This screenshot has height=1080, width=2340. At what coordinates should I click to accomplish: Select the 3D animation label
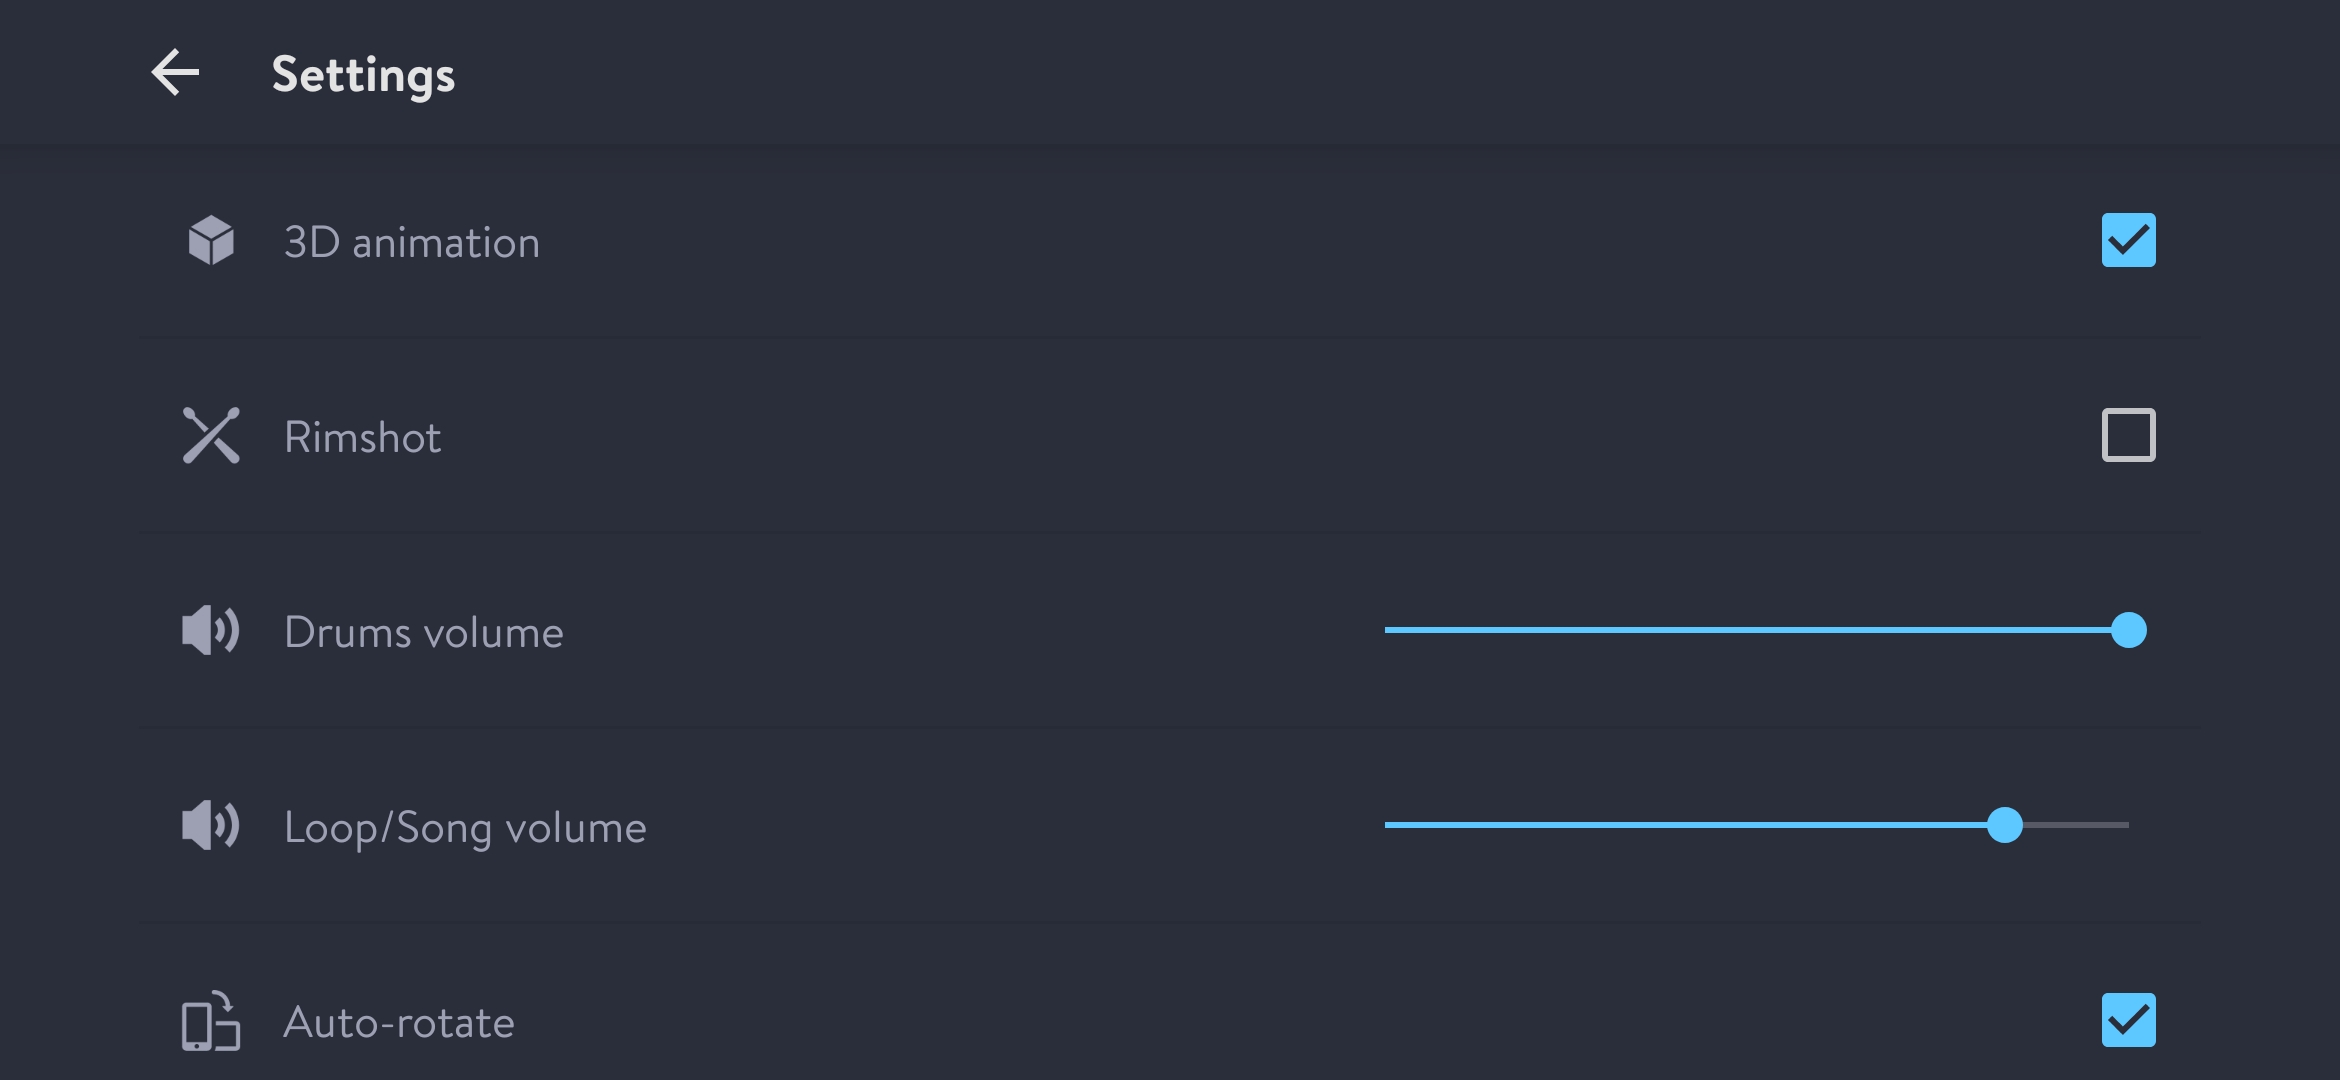tap(411, 243)
